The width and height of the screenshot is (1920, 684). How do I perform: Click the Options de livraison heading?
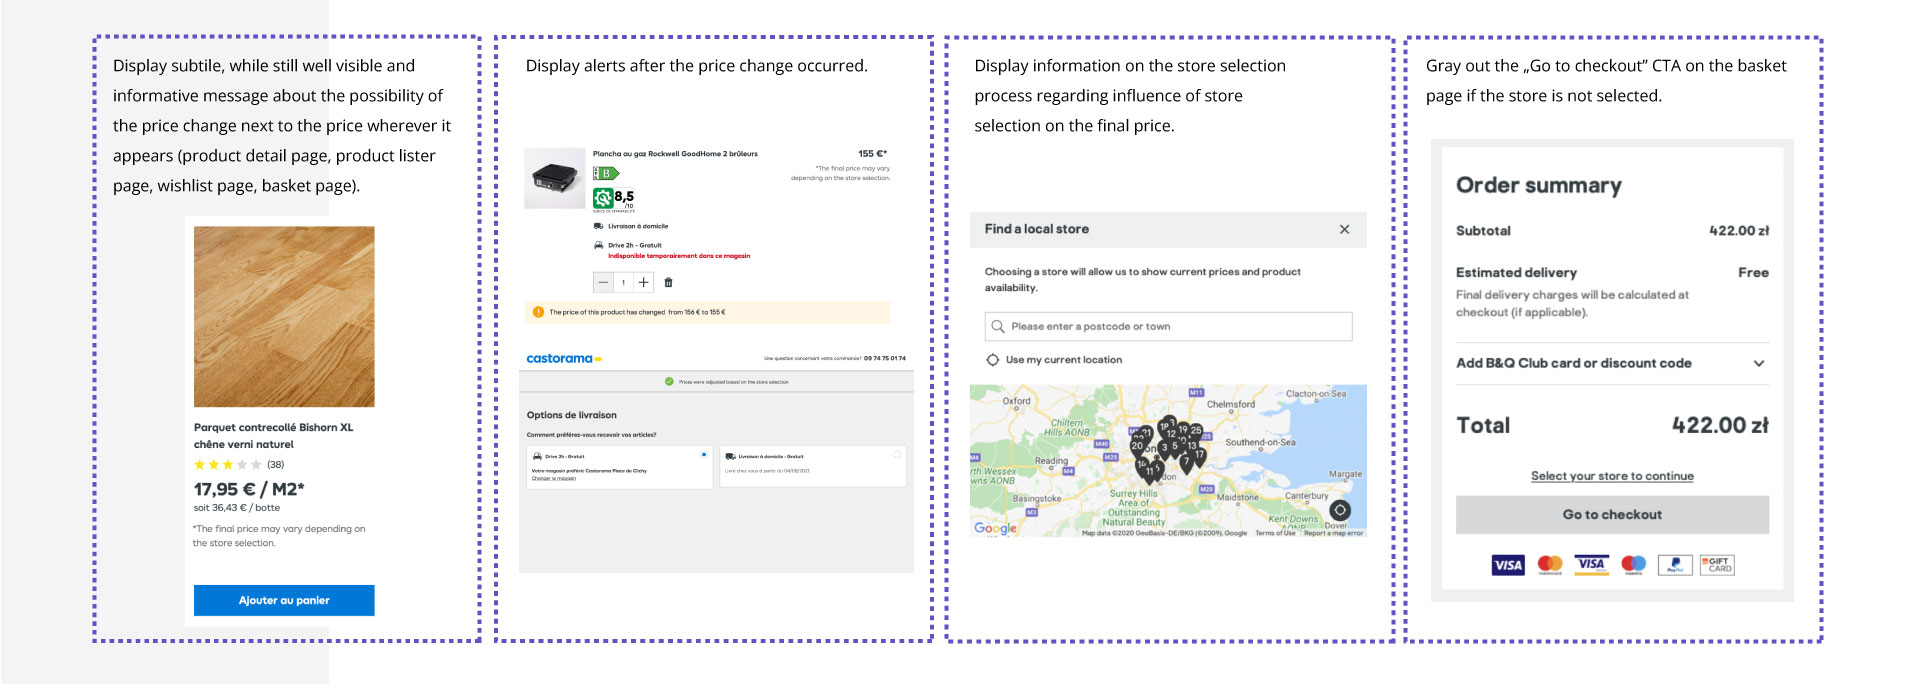pyautogui.click(x=572, y=415)
